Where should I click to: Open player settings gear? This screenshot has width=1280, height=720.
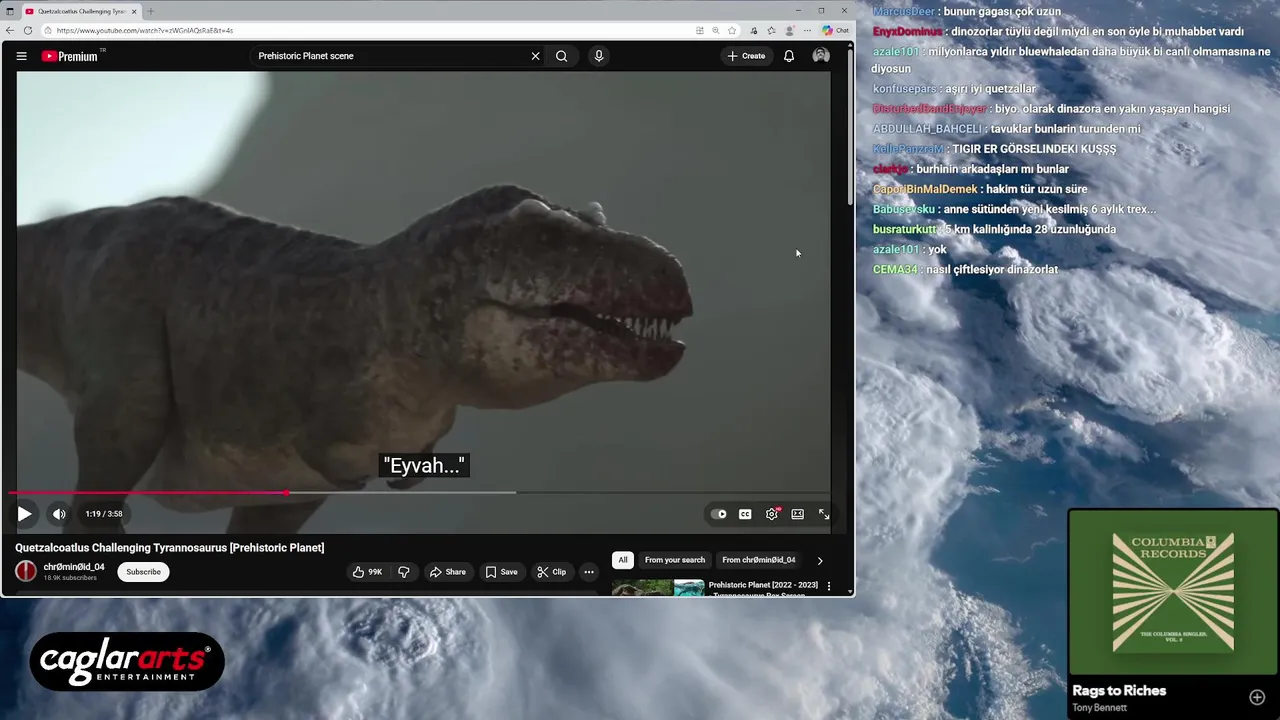point(772,514)
